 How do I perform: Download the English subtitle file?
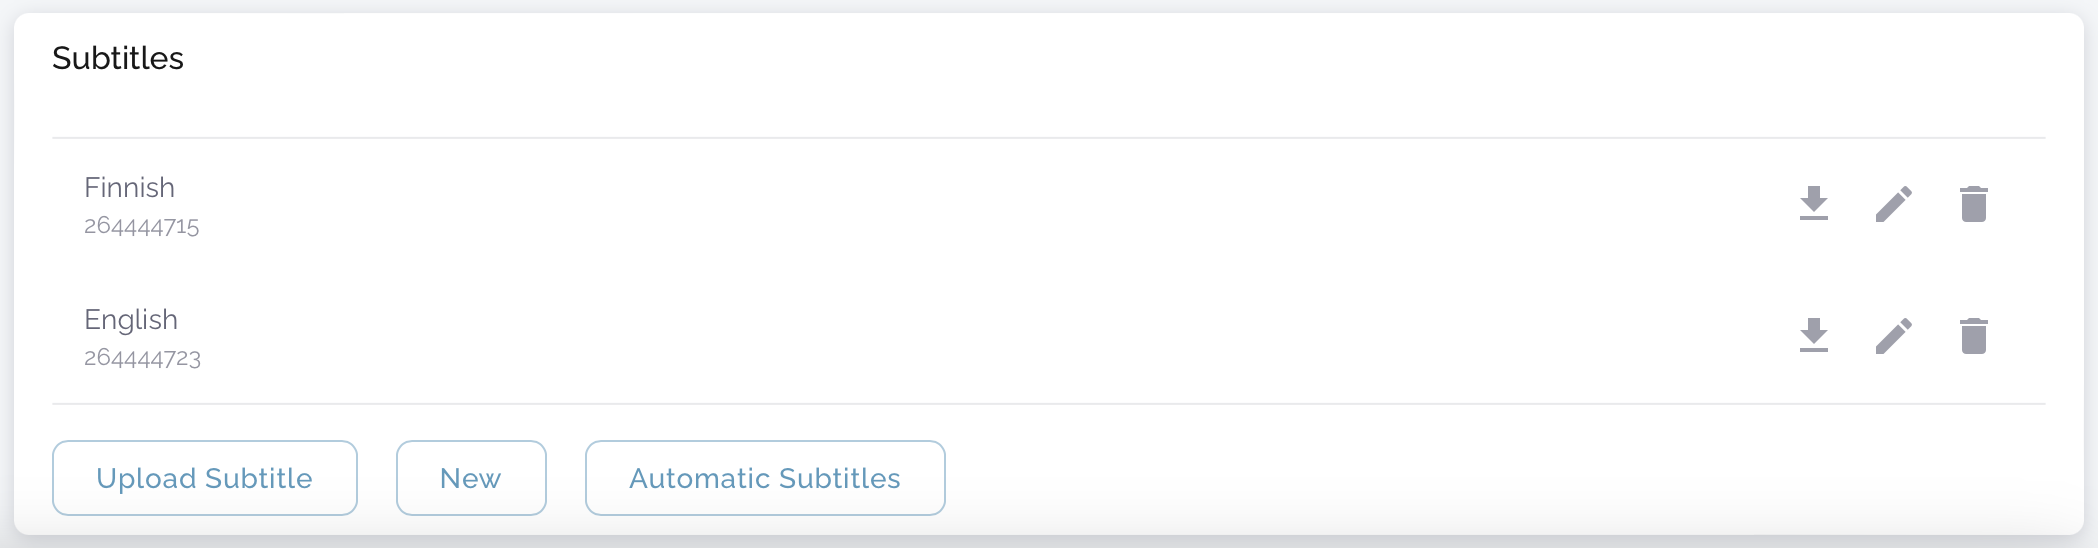tap(1813, 336)
